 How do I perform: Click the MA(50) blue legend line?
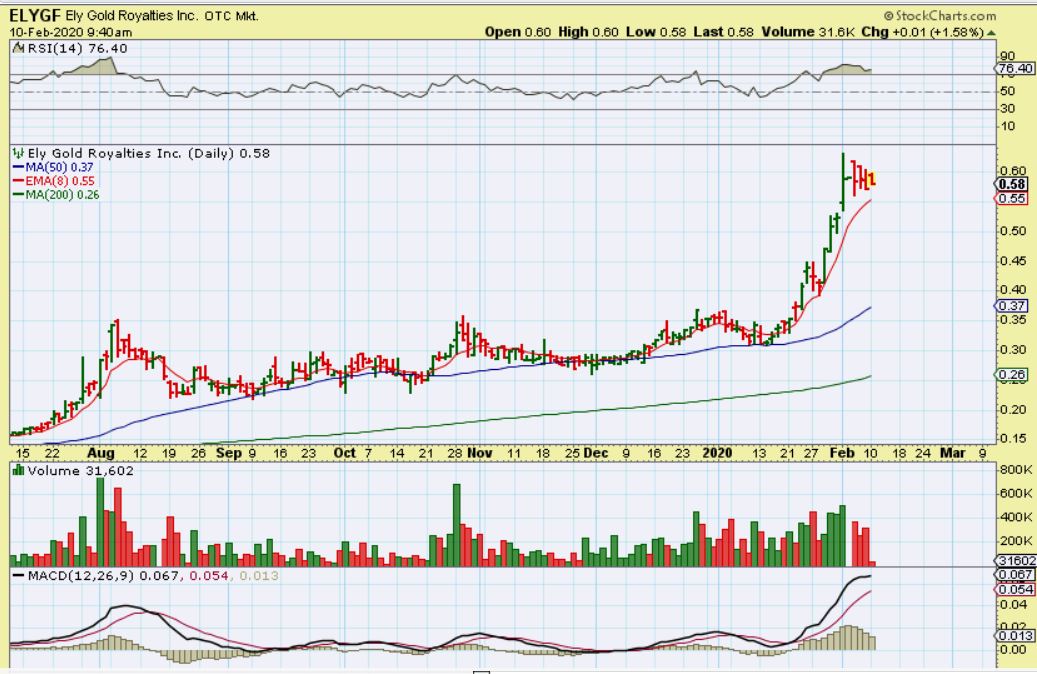17,167
